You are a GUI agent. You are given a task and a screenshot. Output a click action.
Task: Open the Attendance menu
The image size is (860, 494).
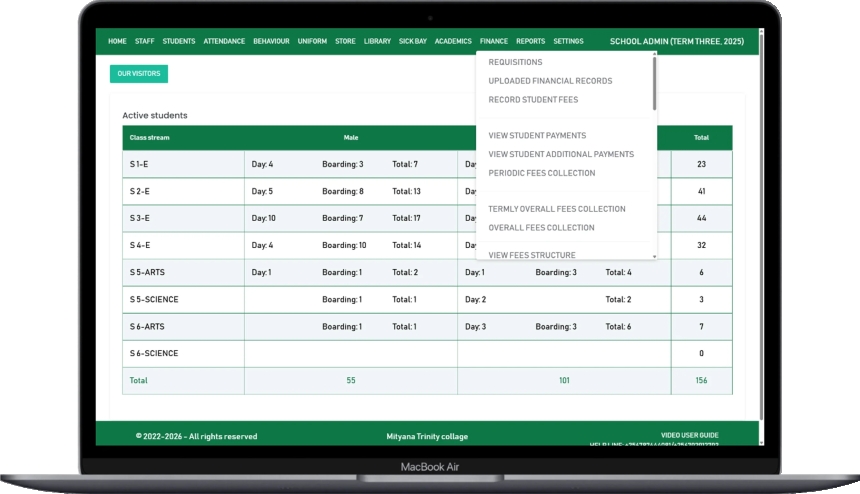(224, 41)
